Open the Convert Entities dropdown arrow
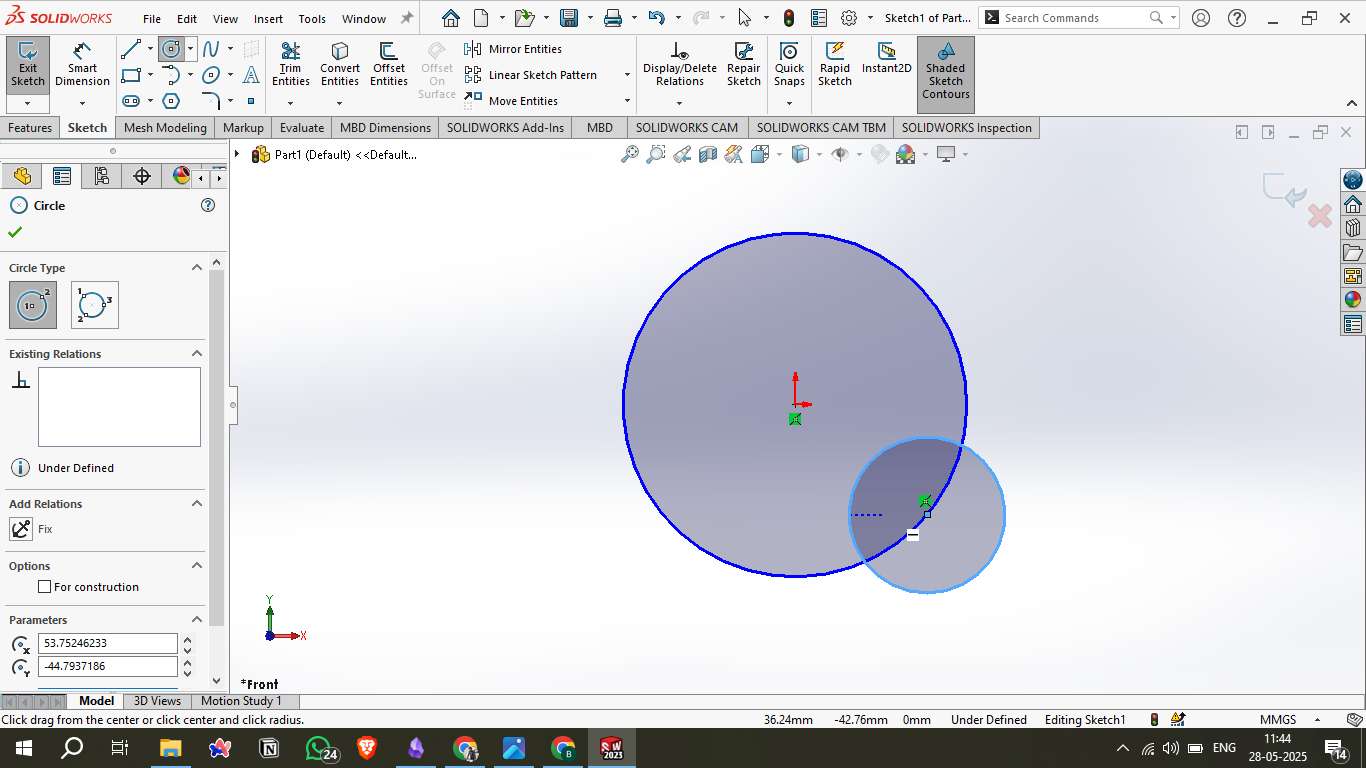The width and height of the screenshot is (1366, 768). point(340,103)
